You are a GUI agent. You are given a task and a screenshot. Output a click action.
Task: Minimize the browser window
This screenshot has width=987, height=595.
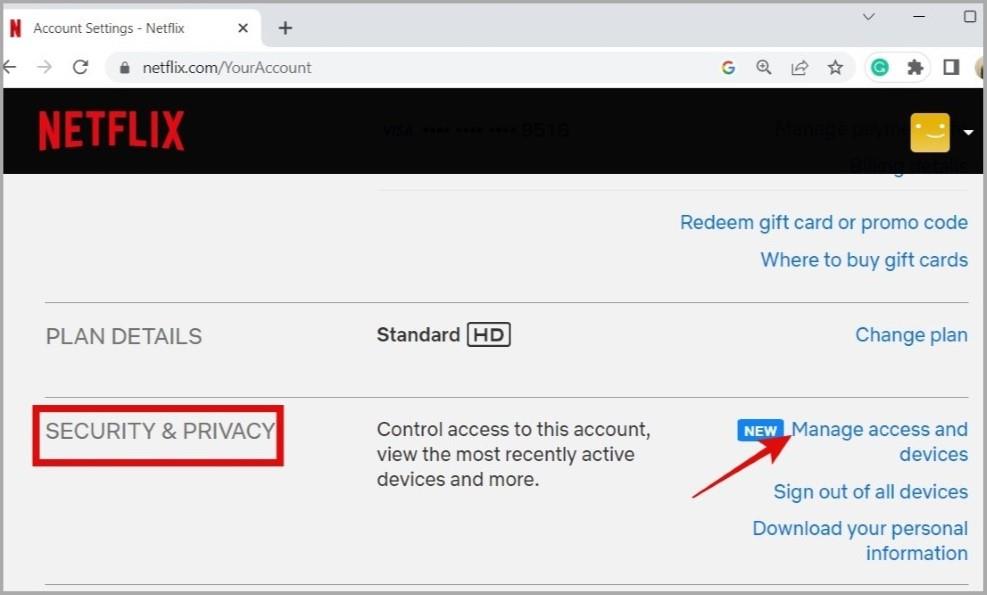[919, 17]
